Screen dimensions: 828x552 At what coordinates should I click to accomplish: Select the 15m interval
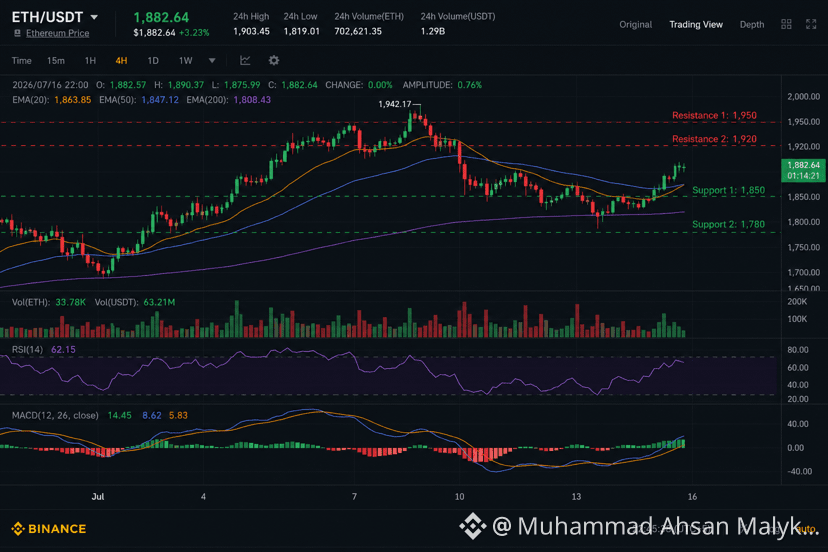(56, 61)
